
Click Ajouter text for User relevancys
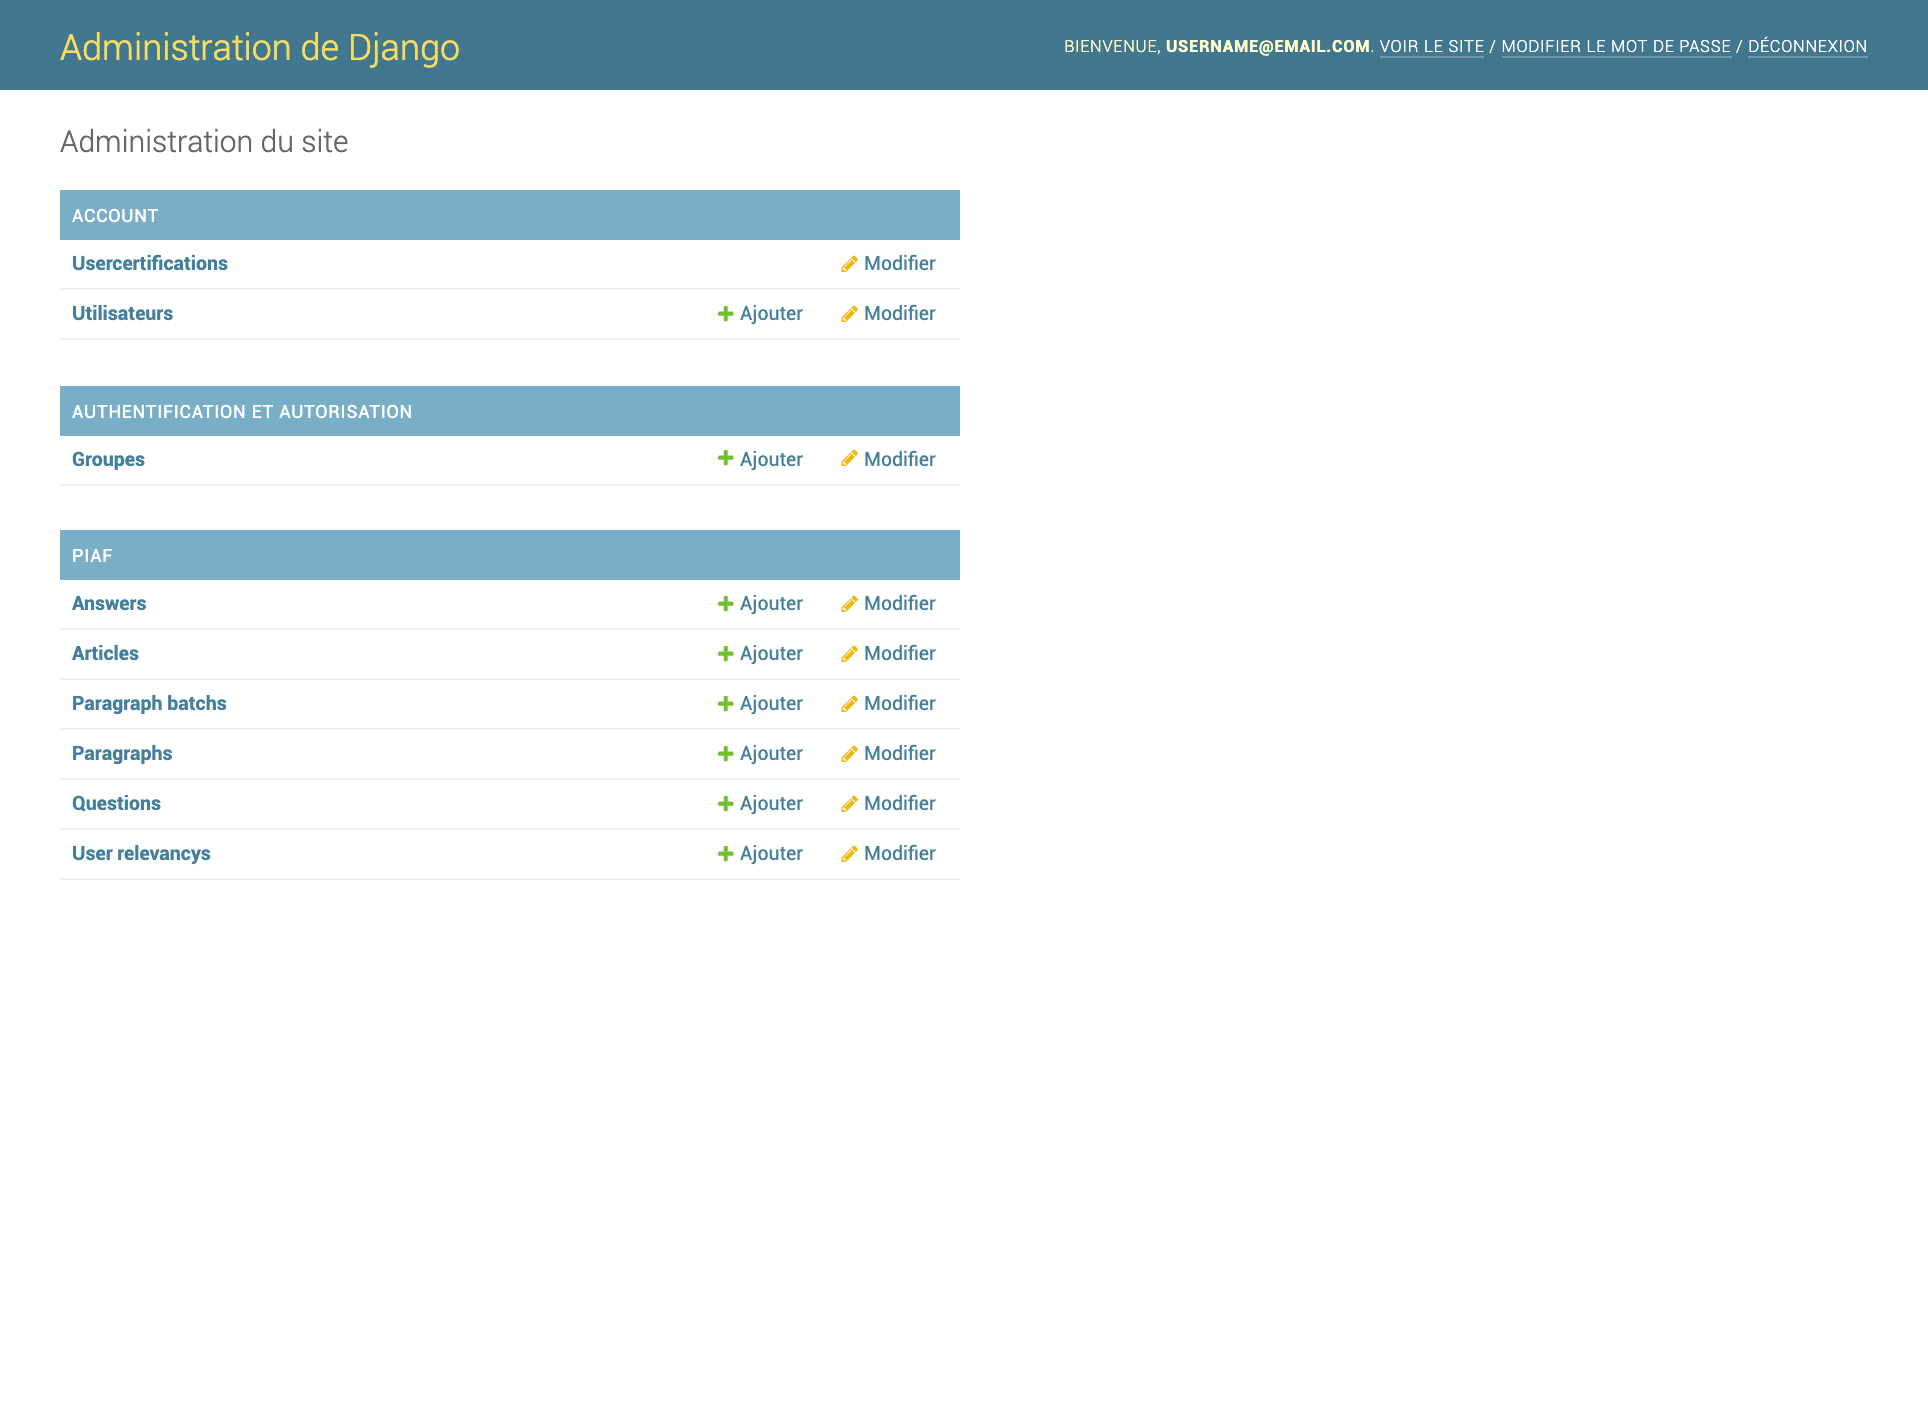coord(771,854)
